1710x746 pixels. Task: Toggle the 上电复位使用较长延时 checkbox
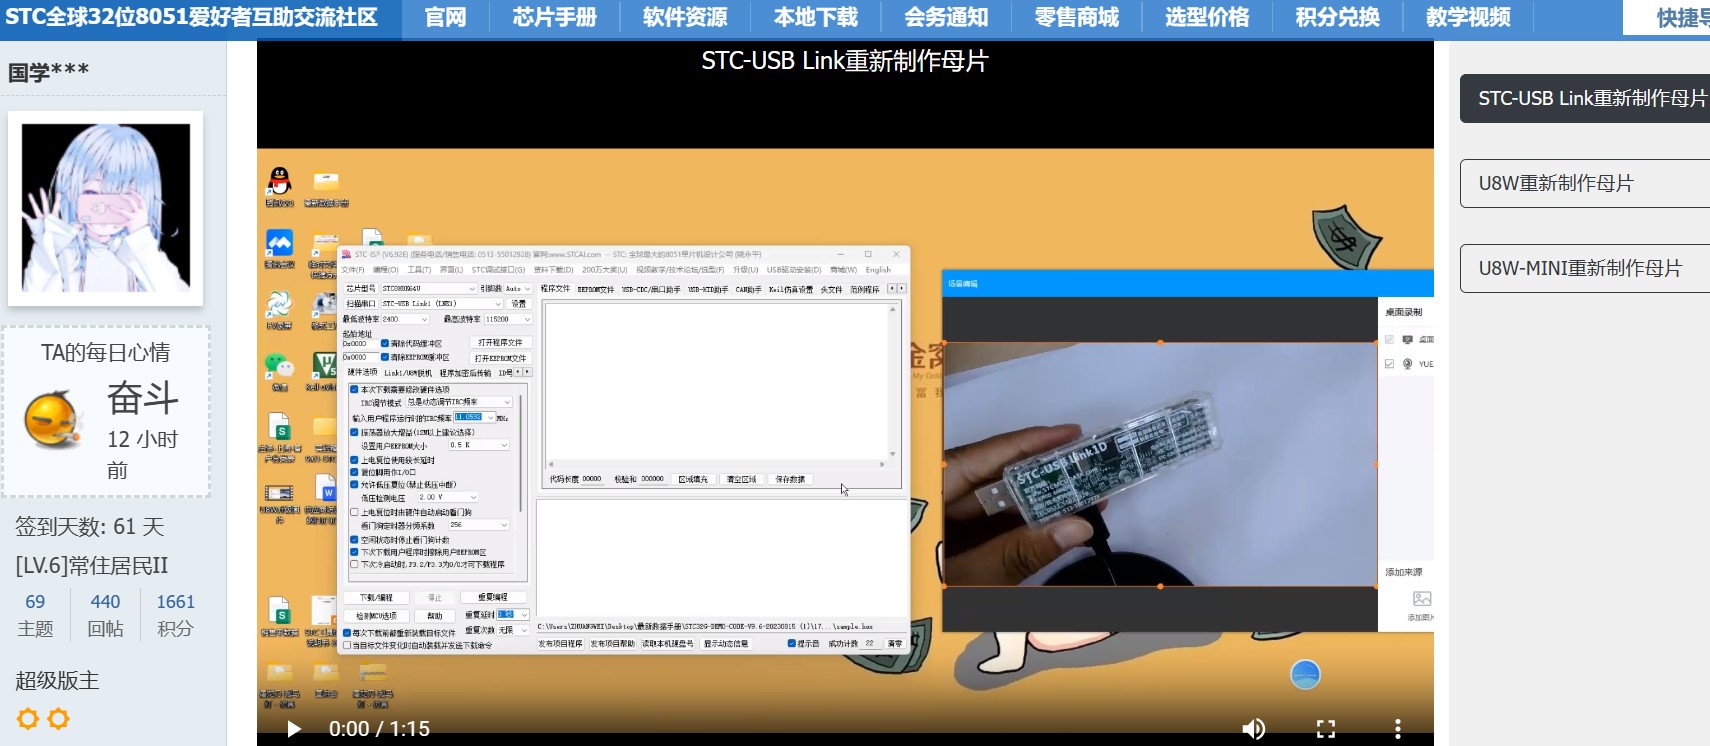click(354, 460)
